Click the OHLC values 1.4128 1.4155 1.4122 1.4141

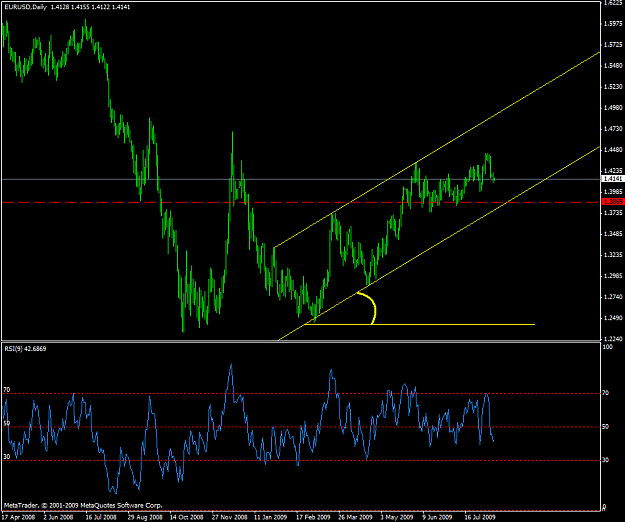[x=90, y=7]
